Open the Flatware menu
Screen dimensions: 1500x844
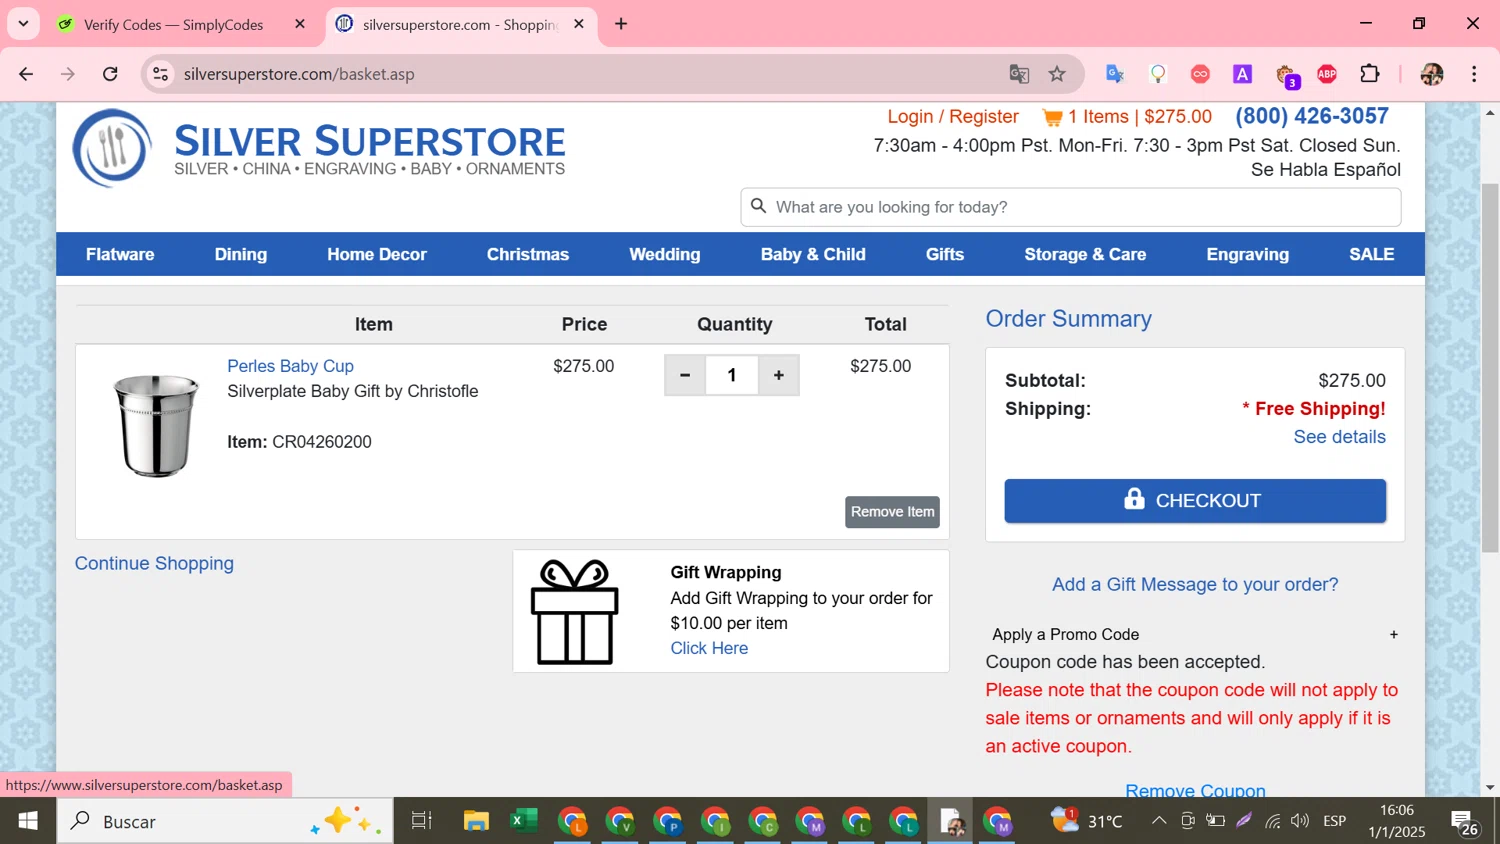click(120, 254)
